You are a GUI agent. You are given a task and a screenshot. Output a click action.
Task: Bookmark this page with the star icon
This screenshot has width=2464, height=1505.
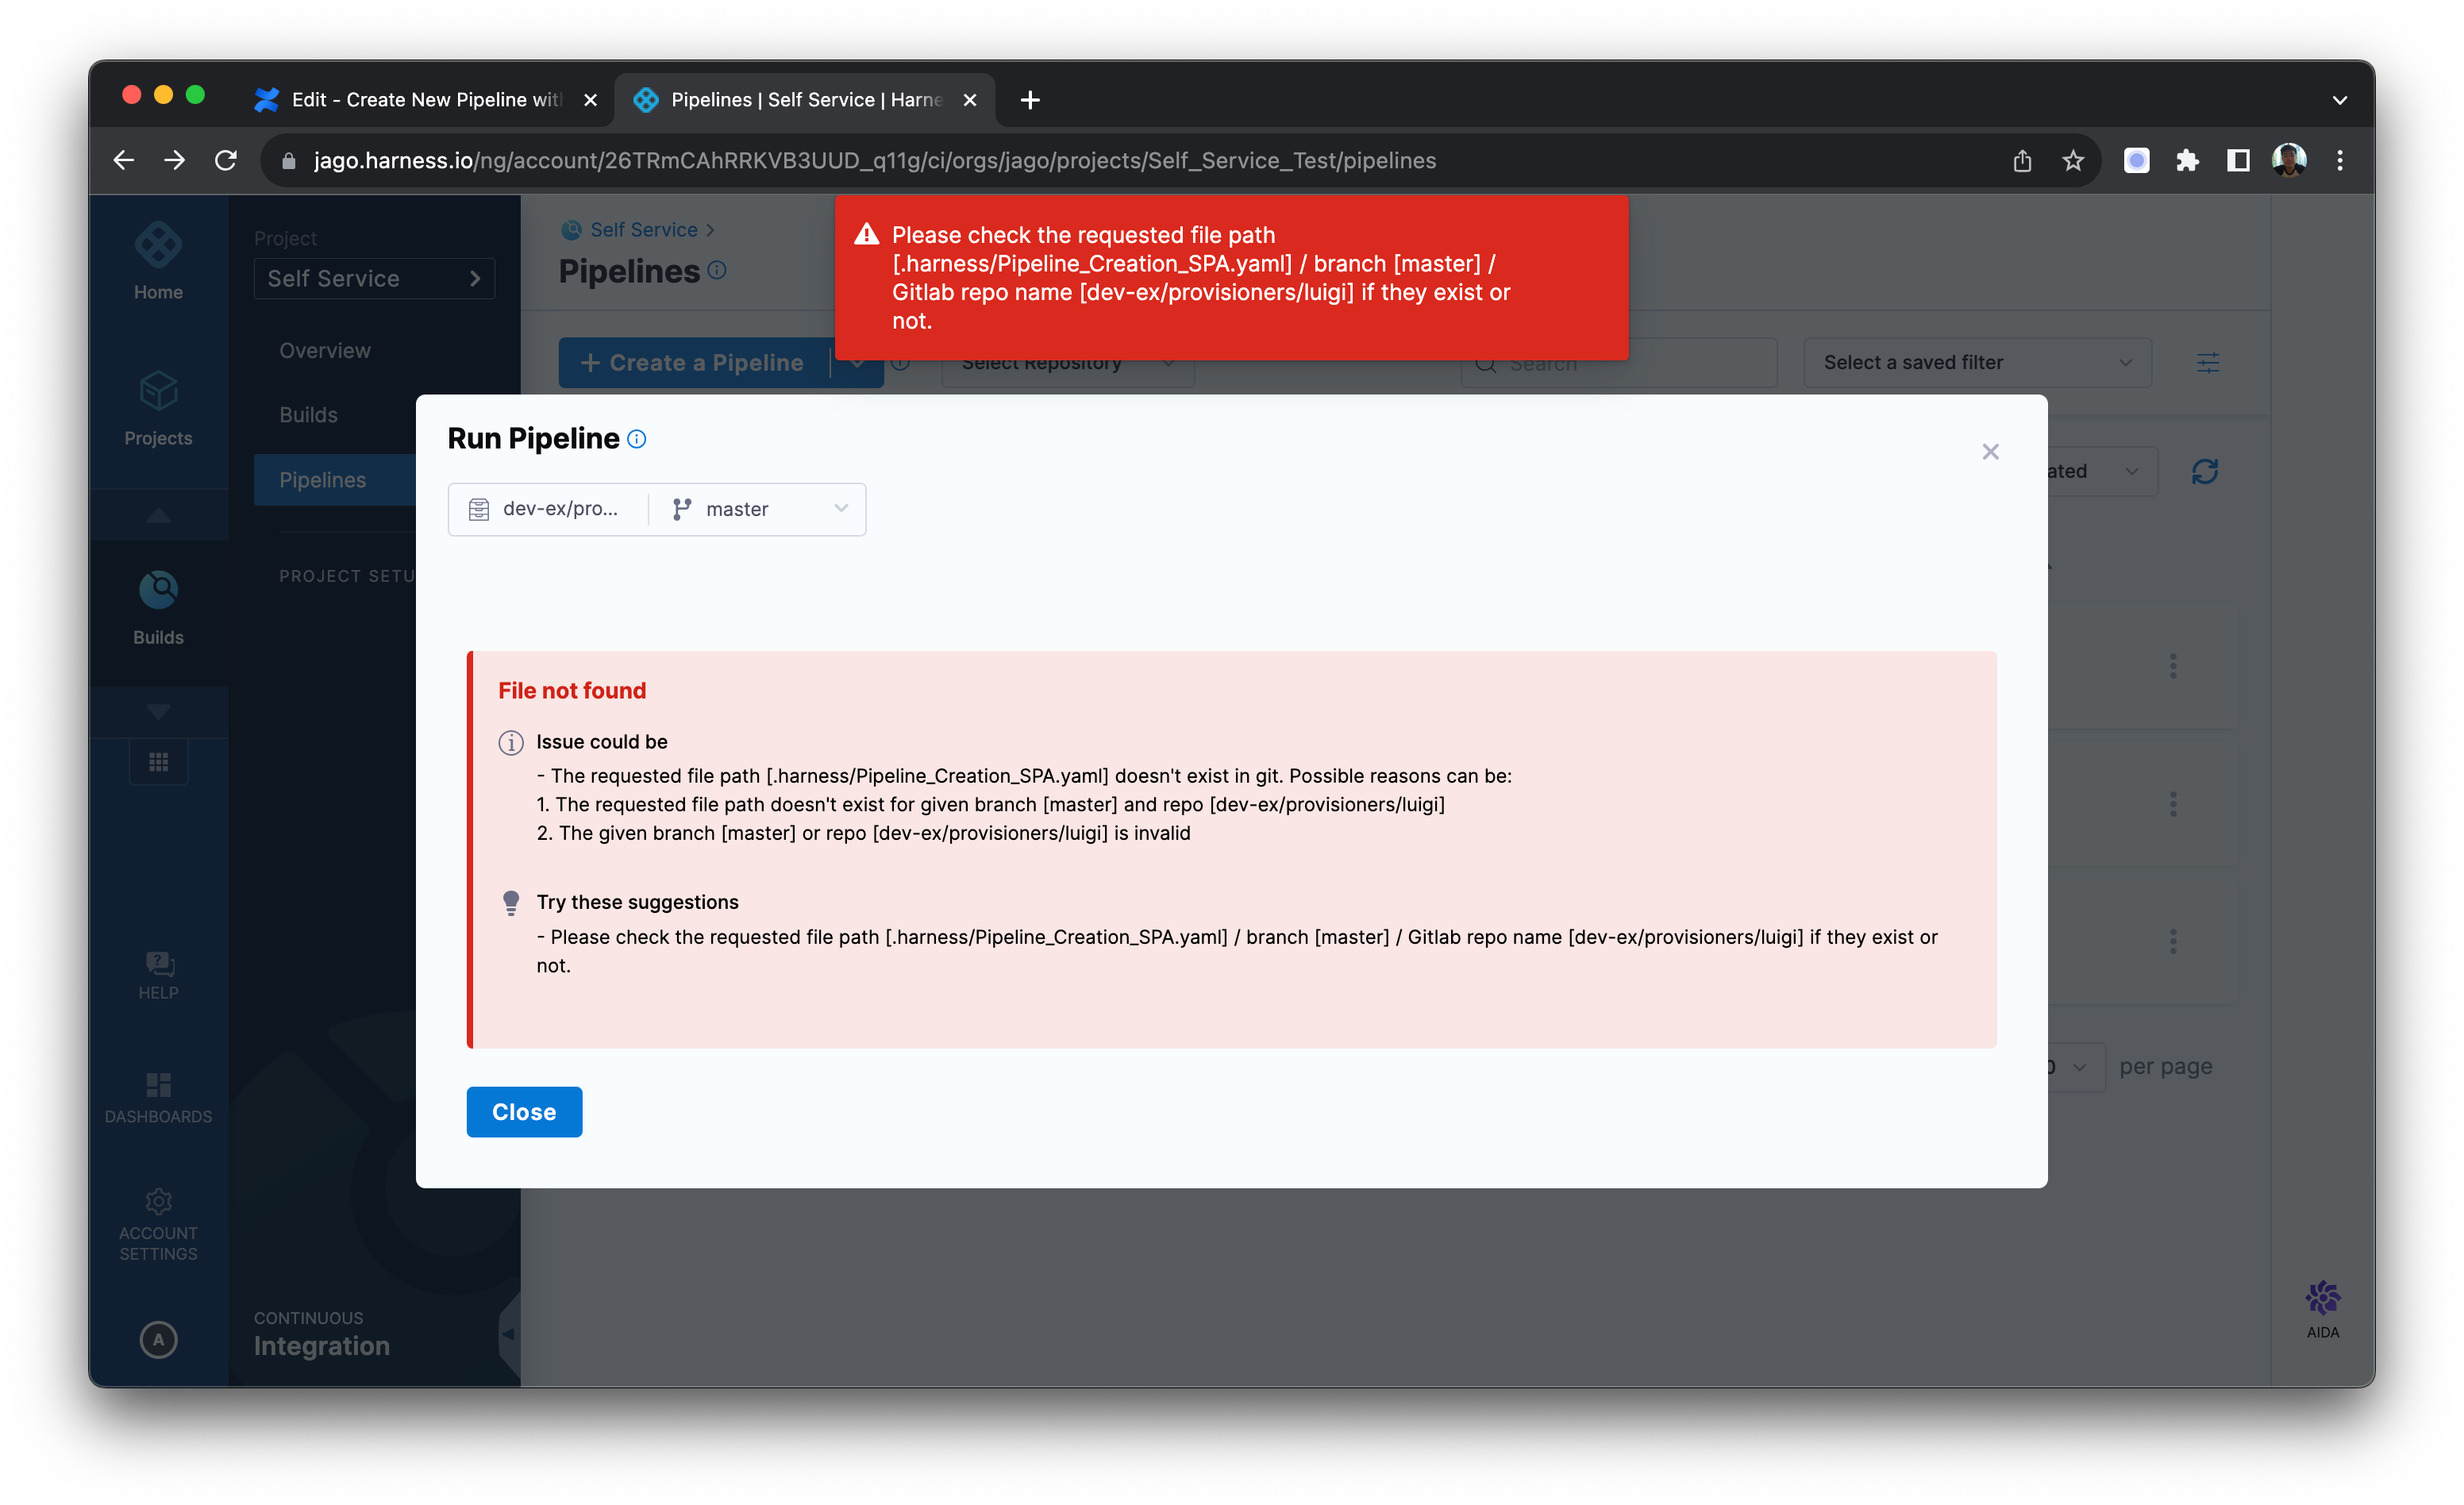[x=2072, y=160]
